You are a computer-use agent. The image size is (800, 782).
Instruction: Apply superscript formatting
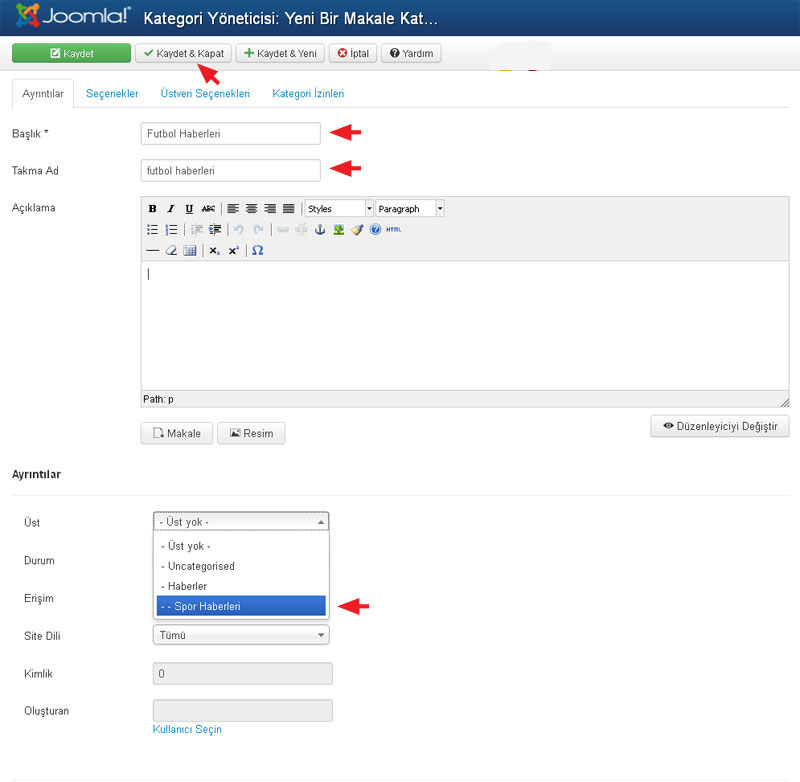click(234, 250)
